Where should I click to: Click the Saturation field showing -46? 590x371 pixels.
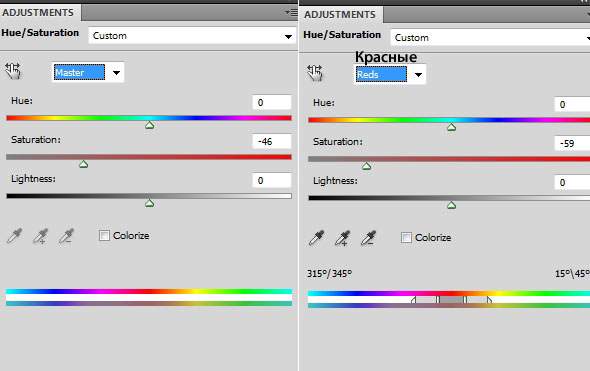pyautogui.click(x=272, y=141)
